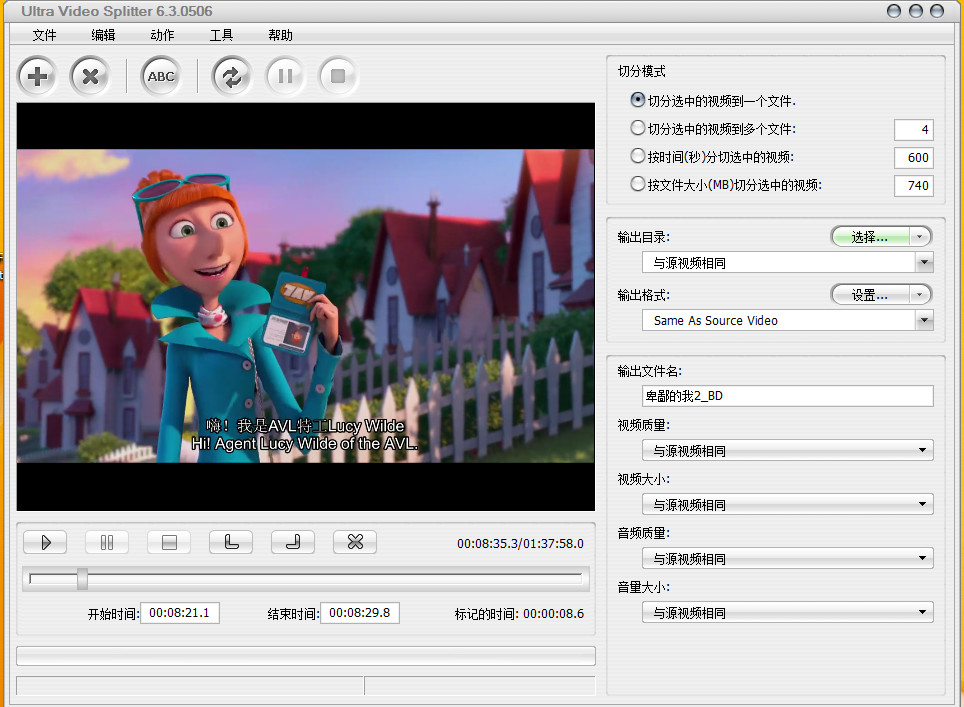964x707 pixels.
Task: Open the 视频质量 dropdown
Action: click(924, 451)
